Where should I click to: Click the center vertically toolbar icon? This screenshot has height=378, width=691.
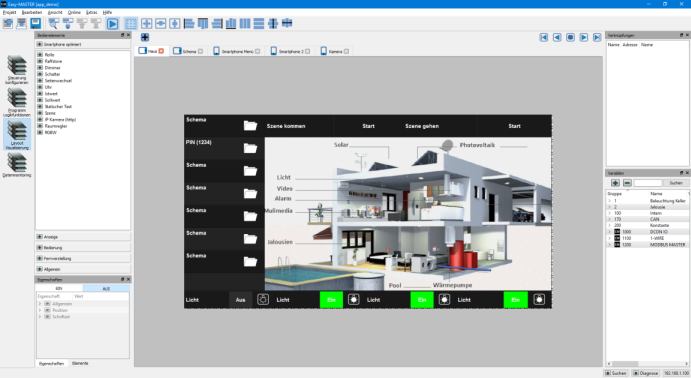(273, 23)
